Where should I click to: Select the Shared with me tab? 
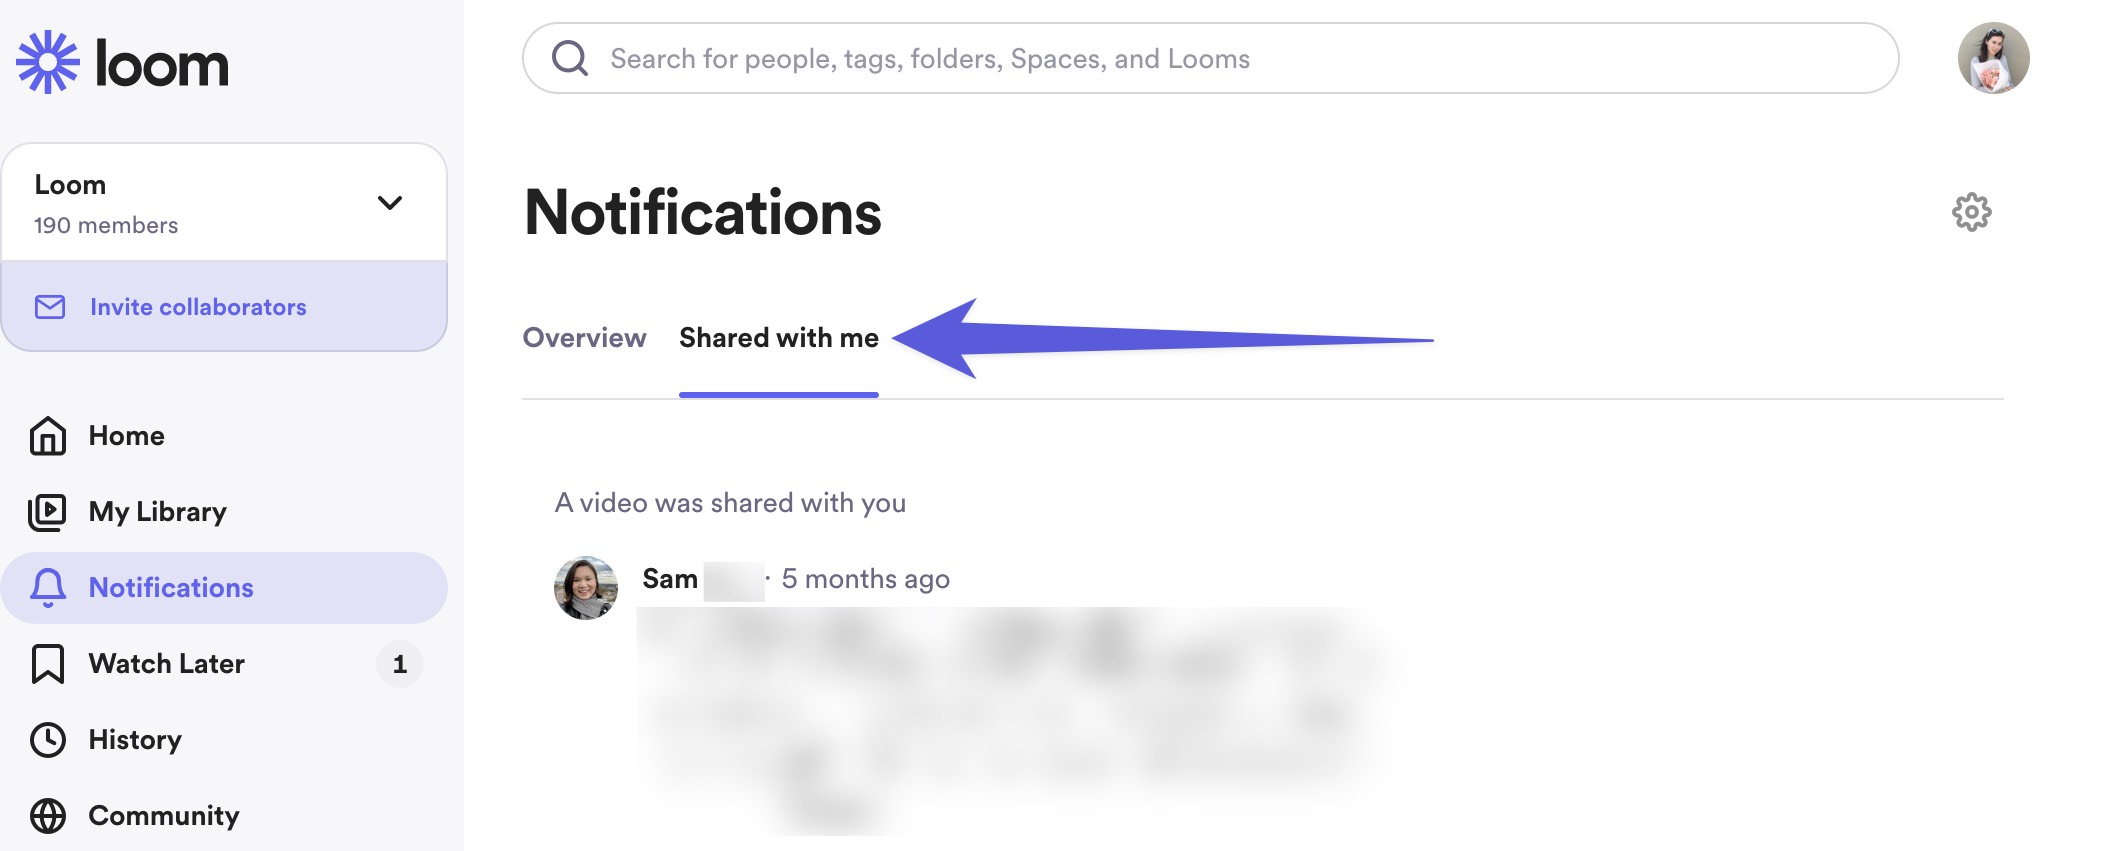tap(778, 338)
